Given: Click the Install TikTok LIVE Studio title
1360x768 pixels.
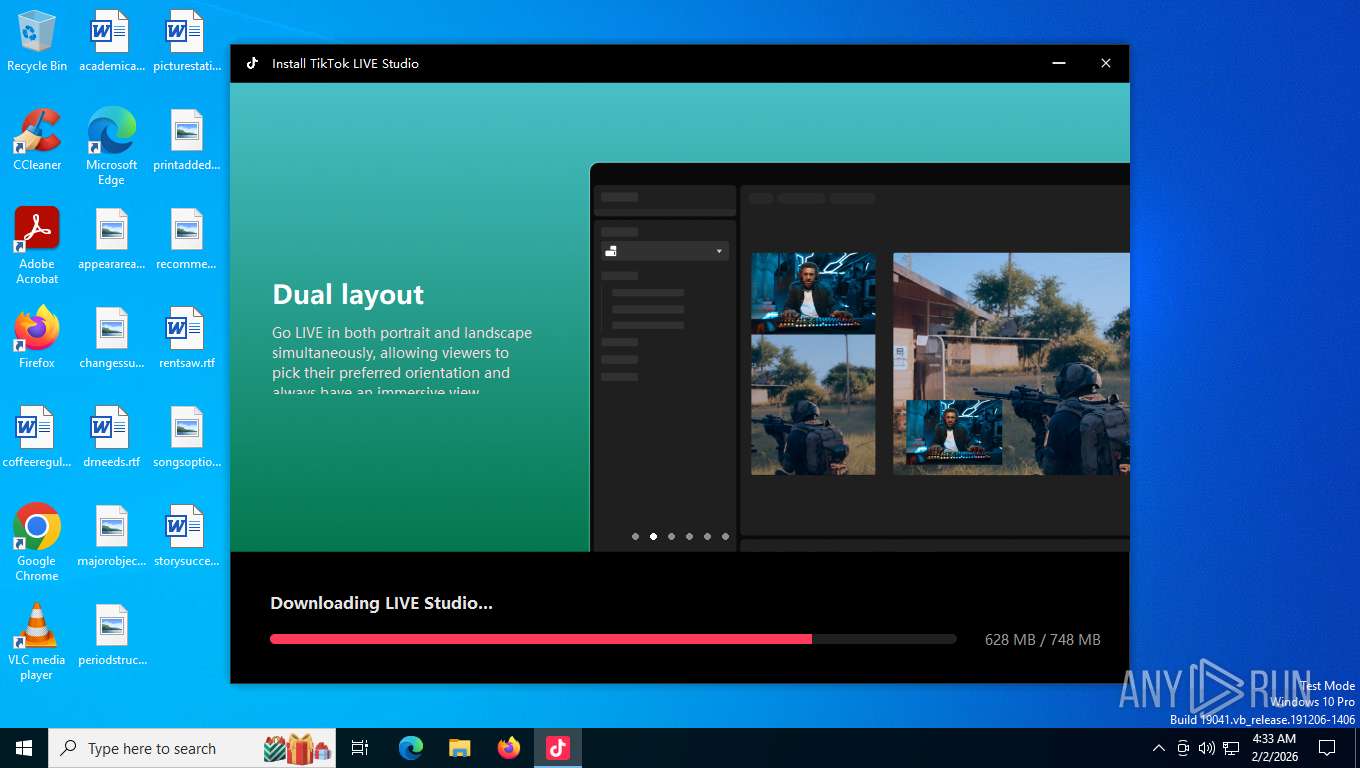Looking at the screenshot, I should tap(345, 63).
